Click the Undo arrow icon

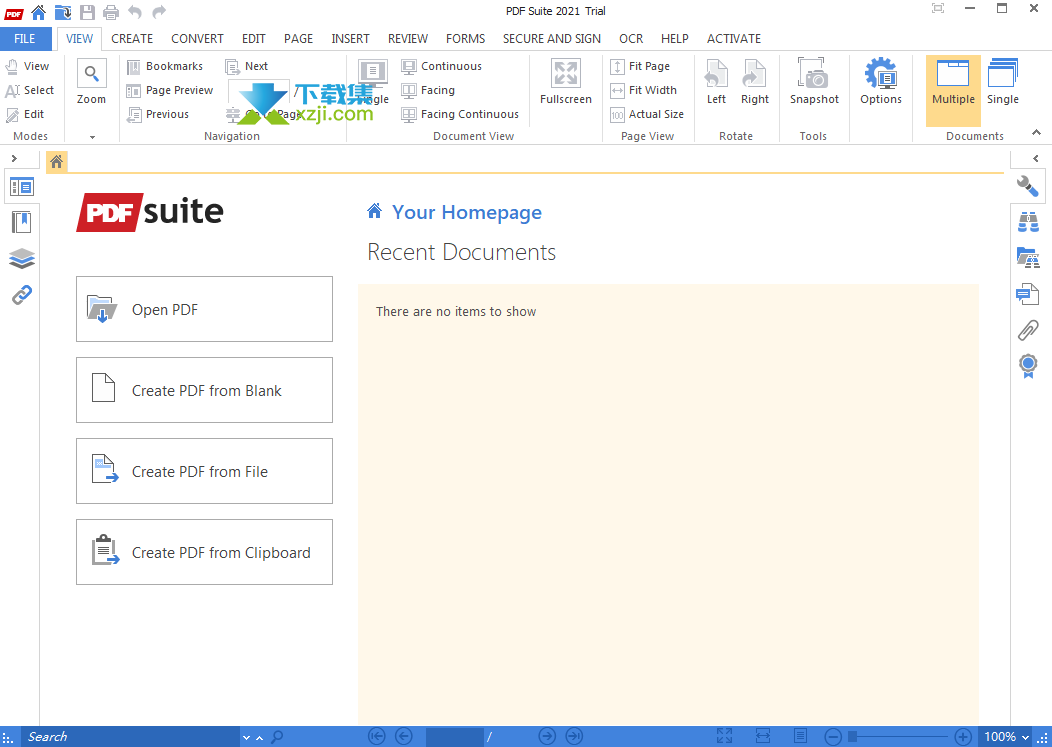point(135,11)
